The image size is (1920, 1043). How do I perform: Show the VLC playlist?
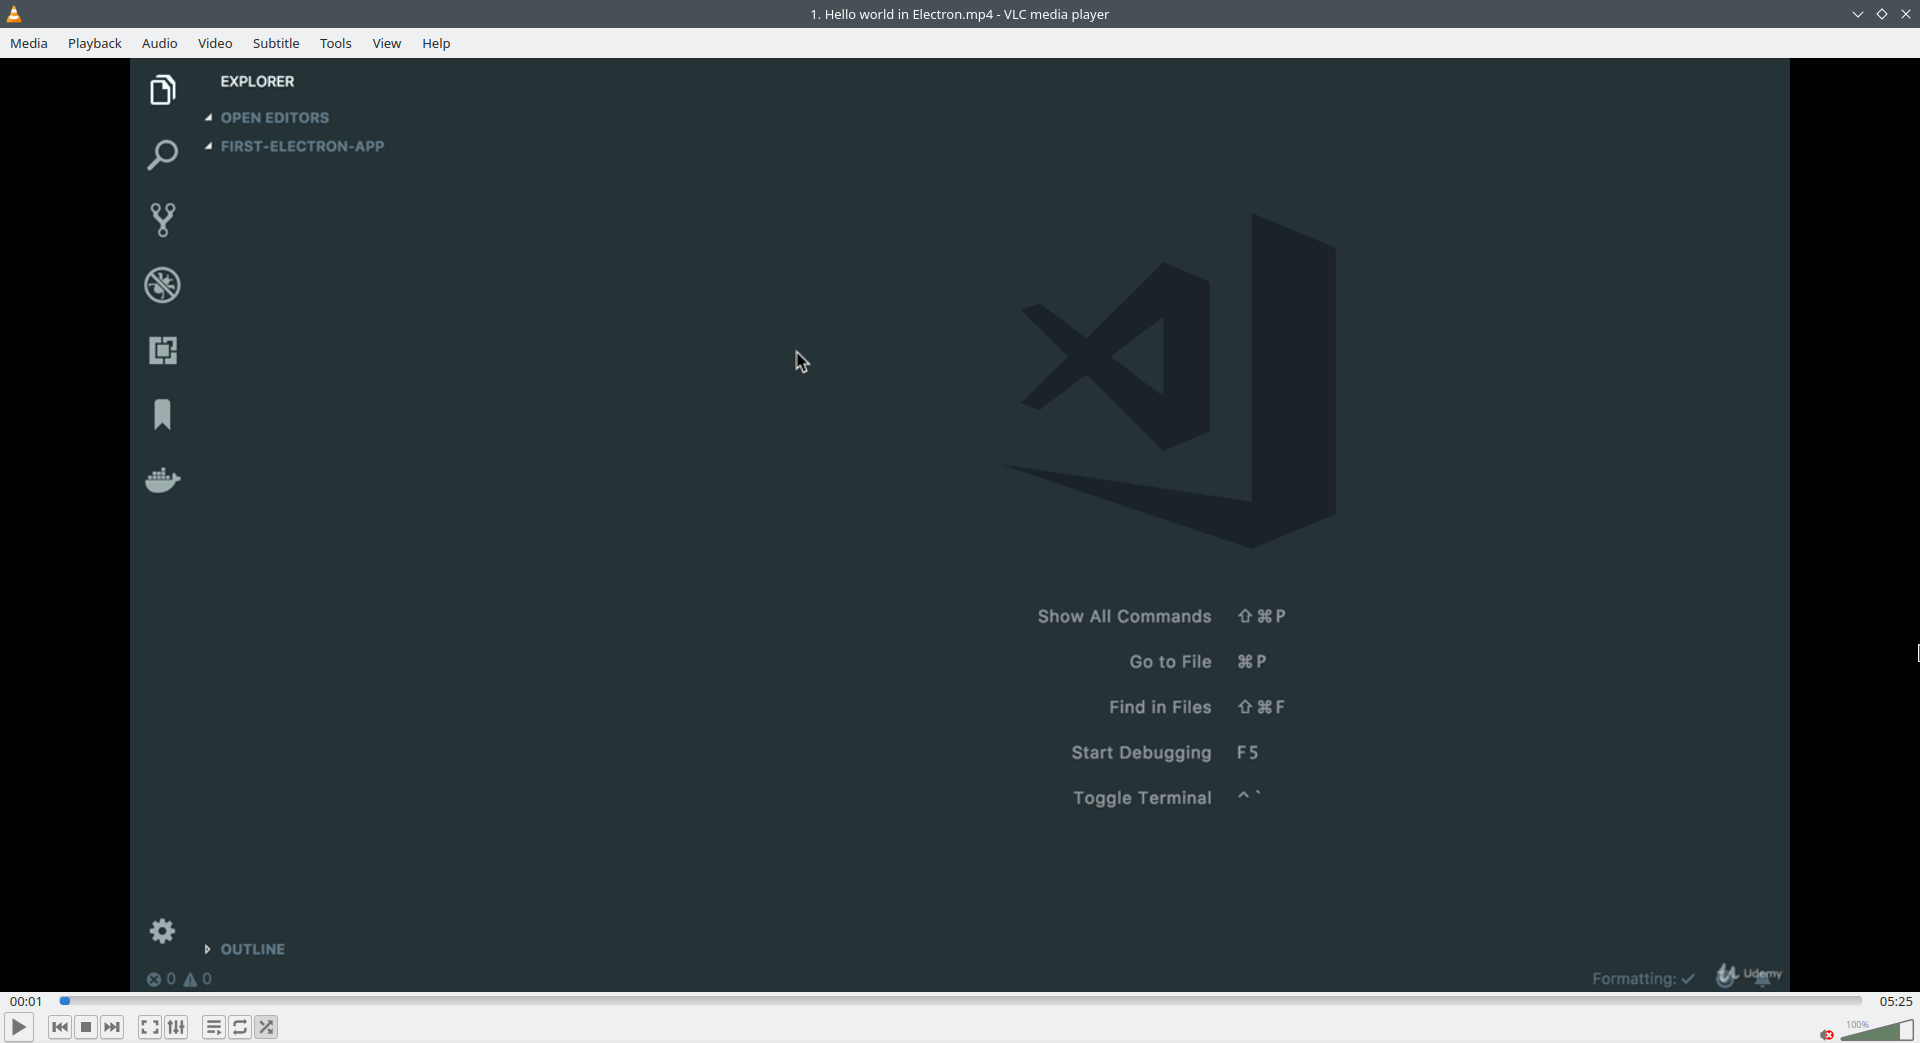click(214, 1027)
